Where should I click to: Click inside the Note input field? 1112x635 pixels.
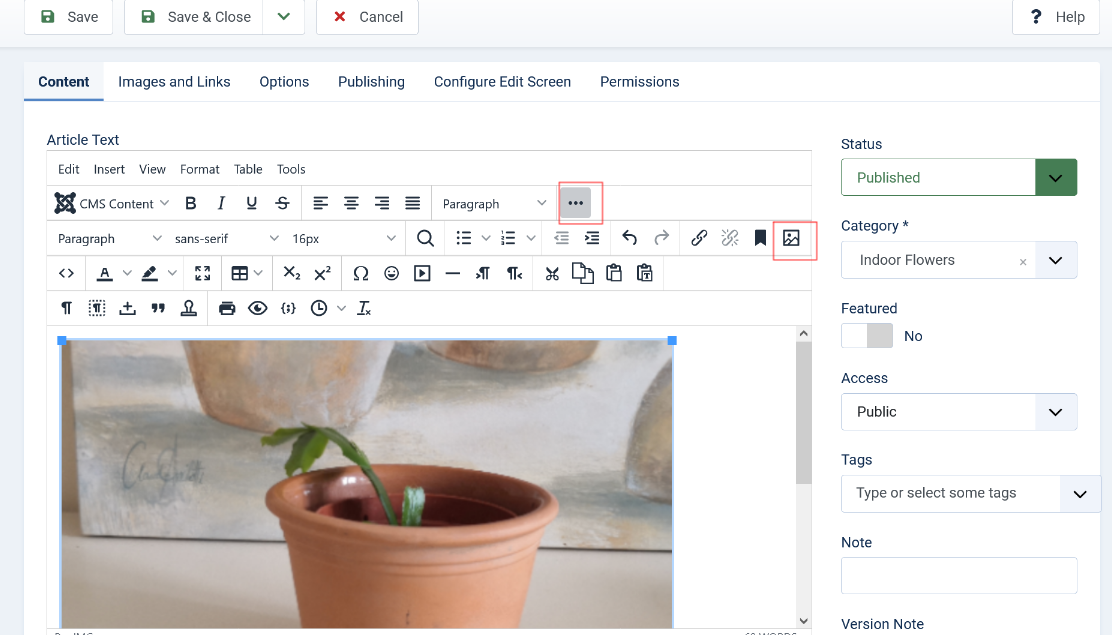click(958, 576)
